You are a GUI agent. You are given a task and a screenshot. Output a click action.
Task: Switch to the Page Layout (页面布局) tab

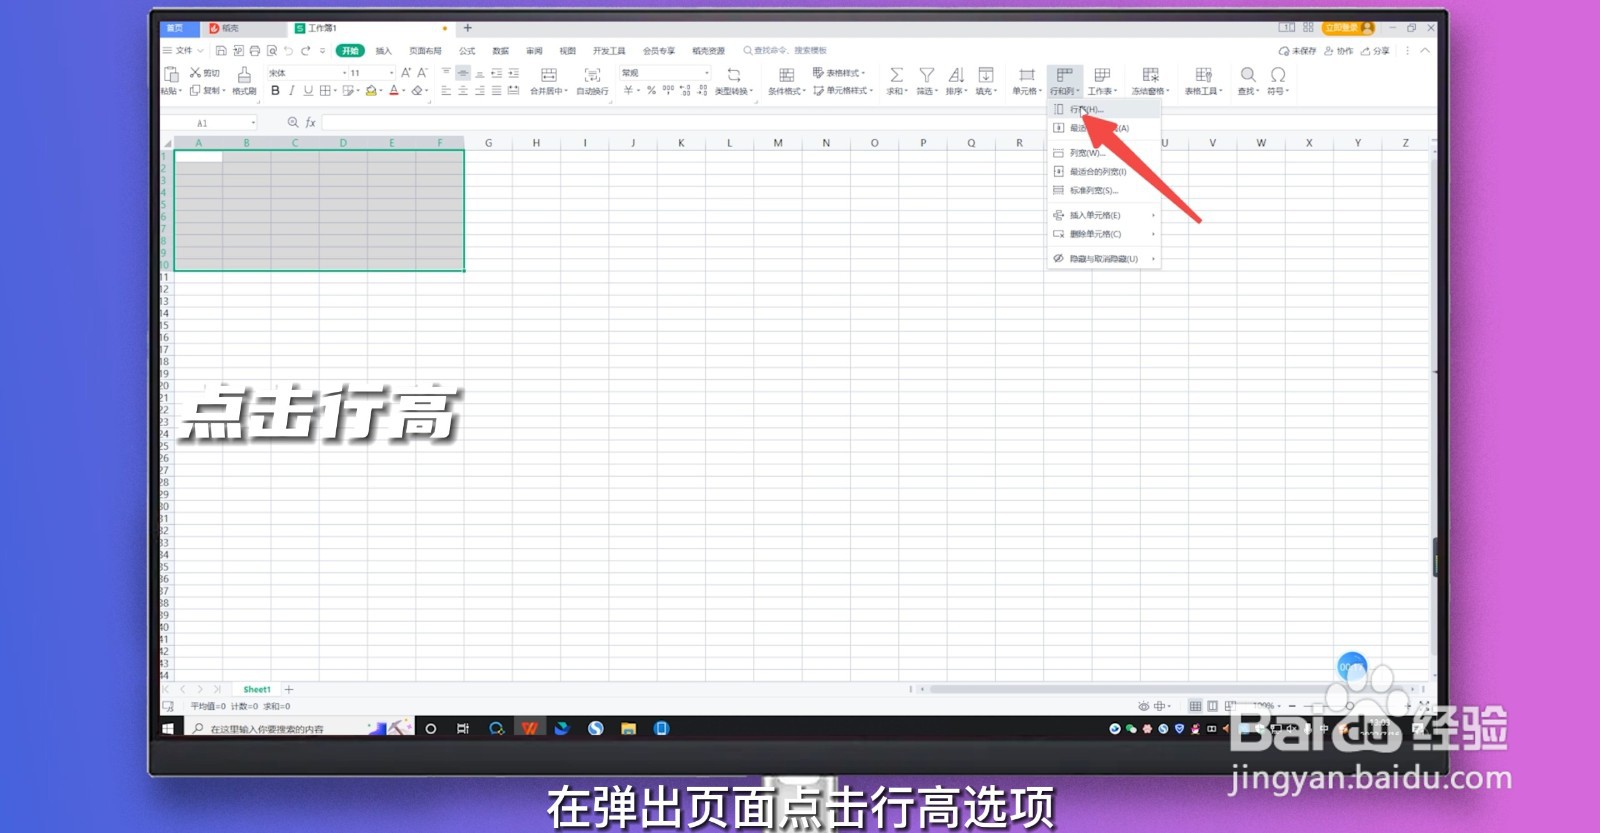click(425, 51)
